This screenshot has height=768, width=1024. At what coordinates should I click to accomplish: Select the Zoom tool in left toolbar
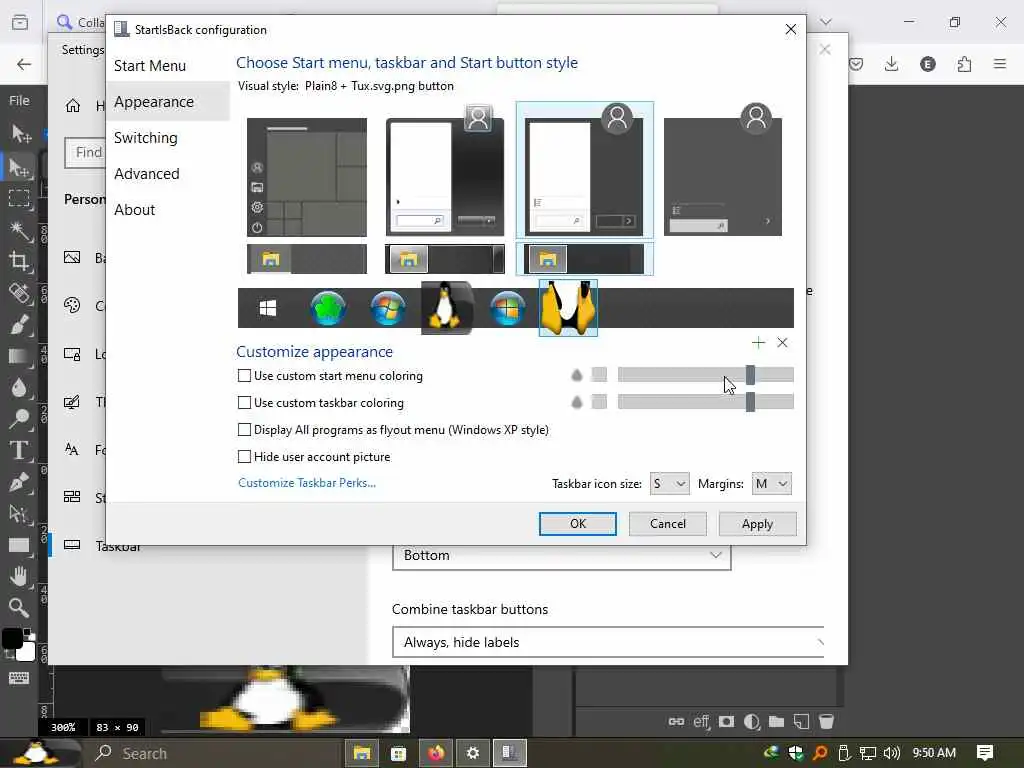[x=20, y=607]
